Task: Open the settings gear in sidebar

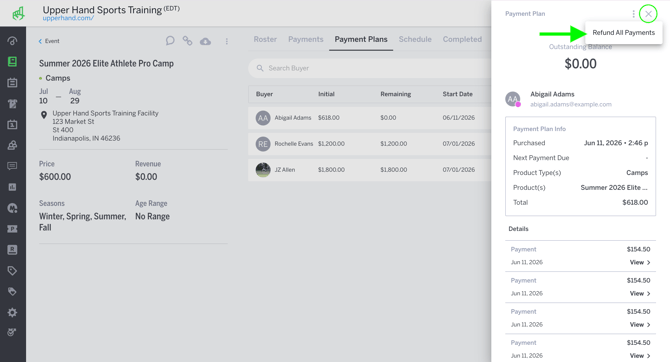Action: 12,312
